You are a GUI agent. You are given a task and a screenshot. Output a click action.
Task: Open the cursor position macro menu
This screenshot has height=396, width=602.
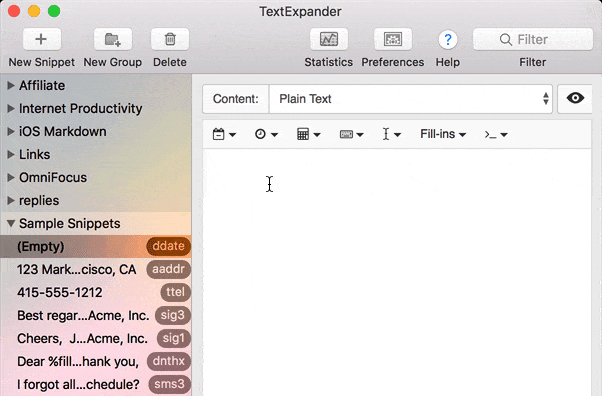392,134
